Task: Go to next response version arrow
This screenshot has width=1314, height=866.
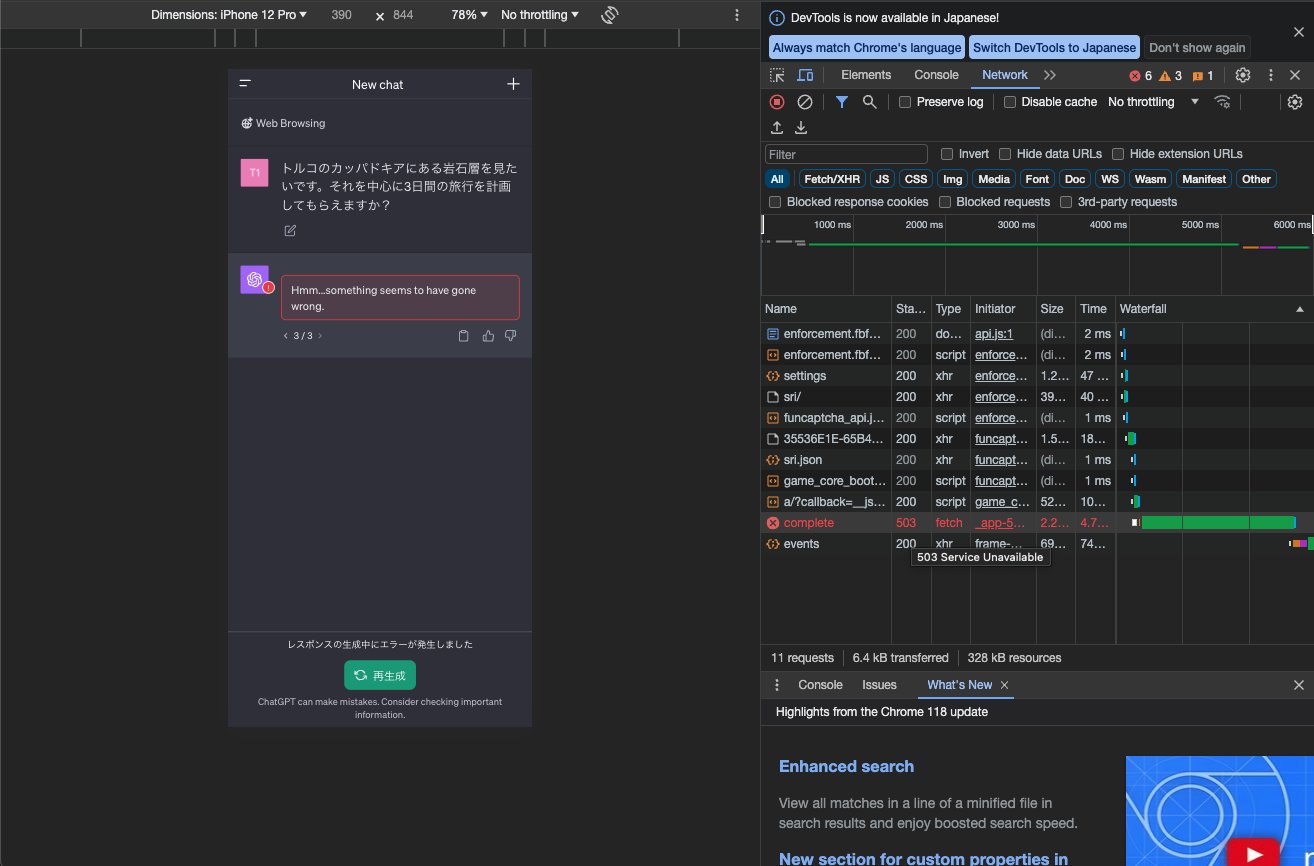Action: click(x=320, y=336)
